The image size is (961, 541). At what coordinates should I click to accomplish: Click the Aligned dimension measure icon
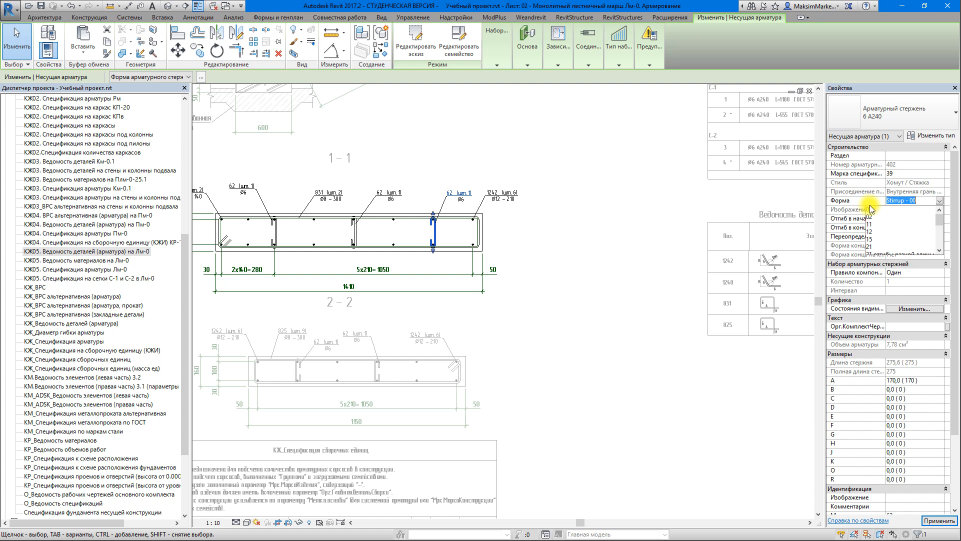[331, 32]
